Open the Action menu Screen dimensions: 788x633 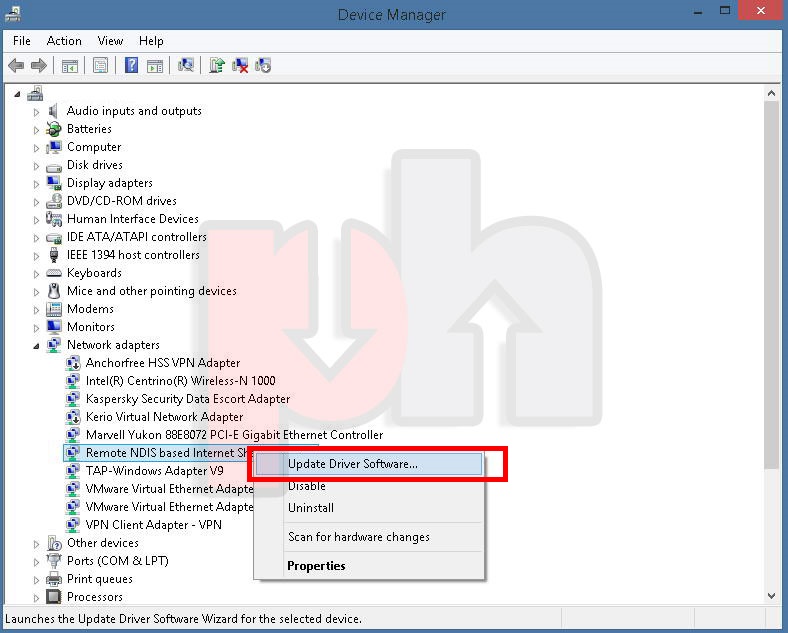coord(64,41)
